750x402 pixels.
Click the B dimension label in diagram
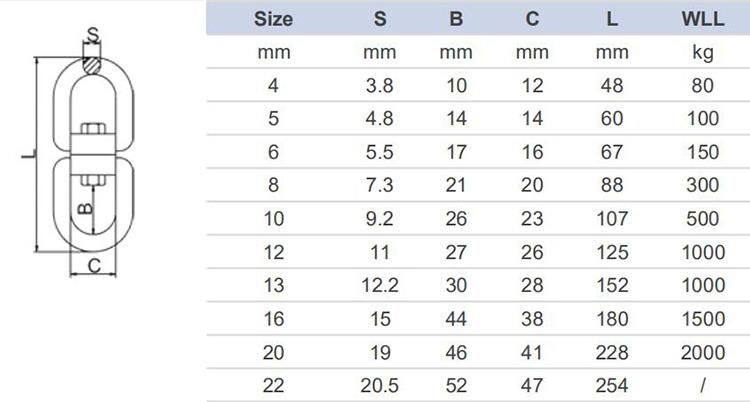pos(85,208)
